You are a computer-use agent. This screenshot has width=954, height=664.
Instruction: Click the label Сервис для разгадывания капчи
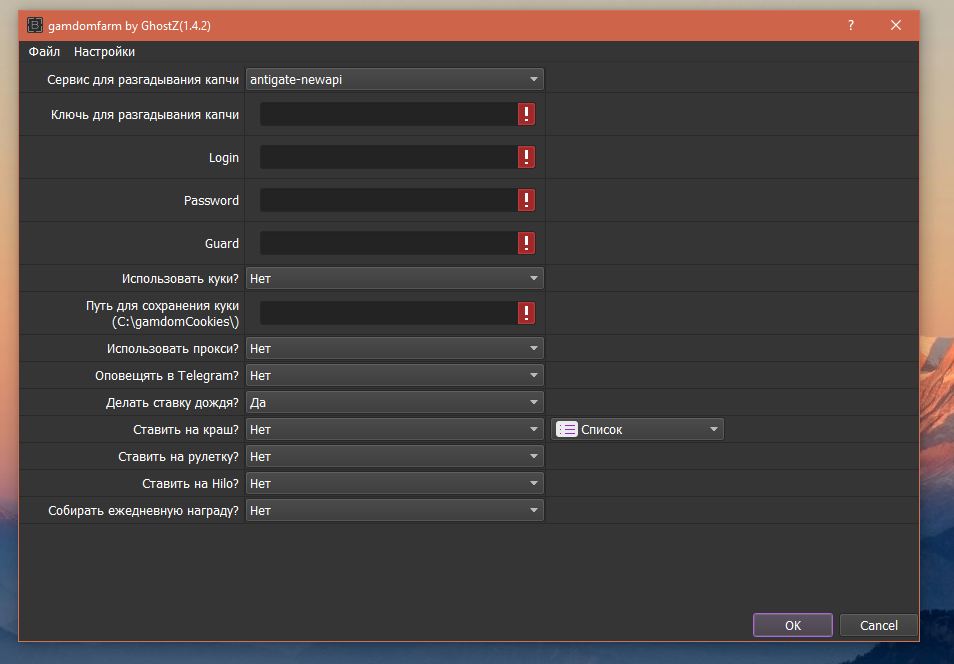point(143,80)
